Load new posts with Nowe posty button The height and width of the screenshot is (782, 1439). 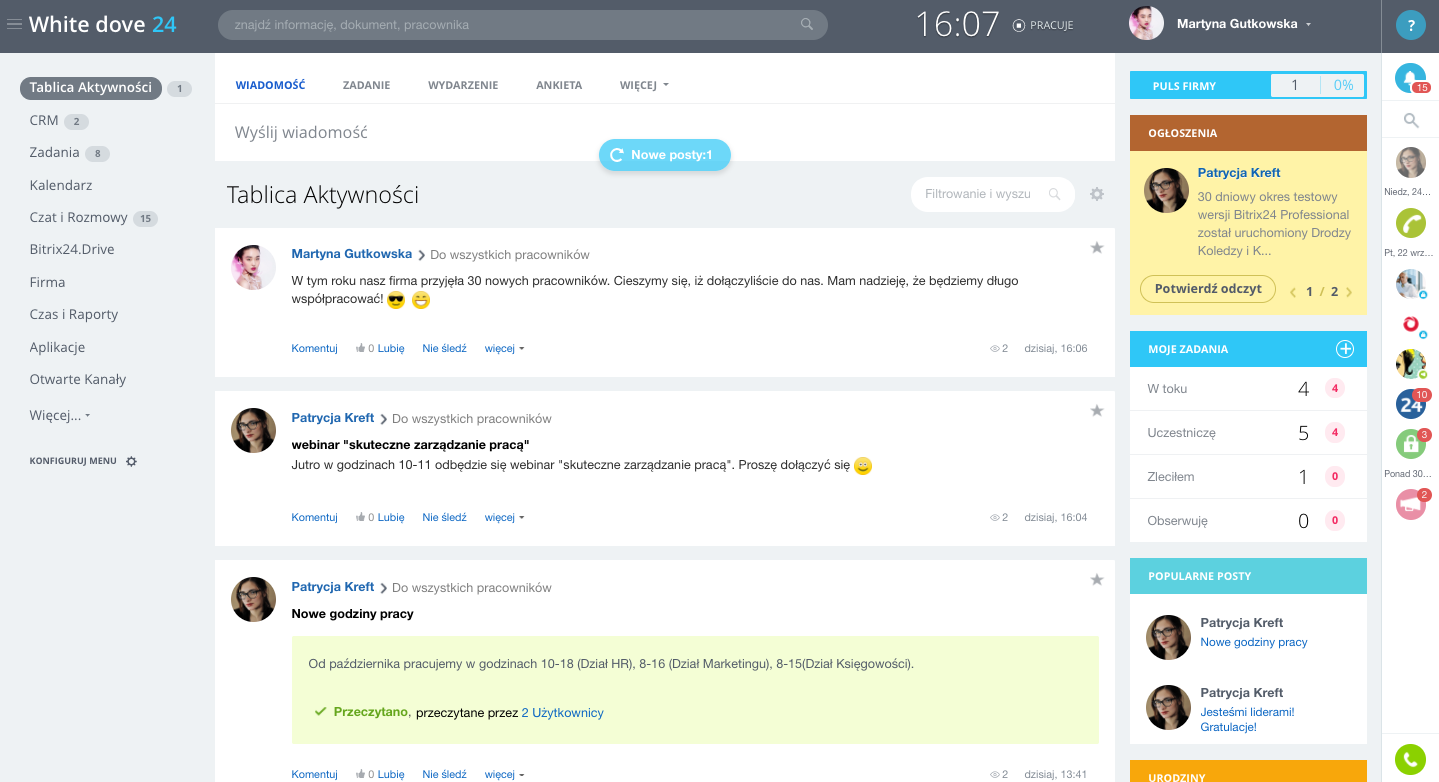664,155
